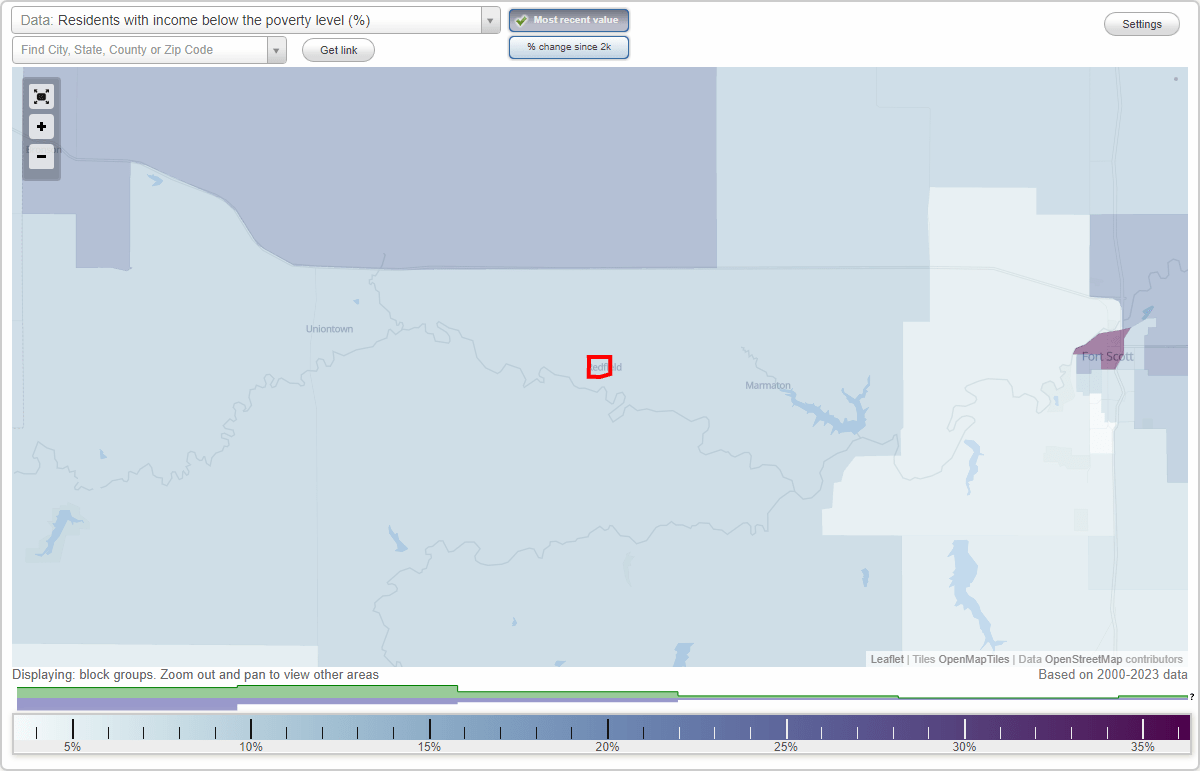Click the Leaflet attribution link
Viewport: 1200px width, 771px height.
coord(886,659)
